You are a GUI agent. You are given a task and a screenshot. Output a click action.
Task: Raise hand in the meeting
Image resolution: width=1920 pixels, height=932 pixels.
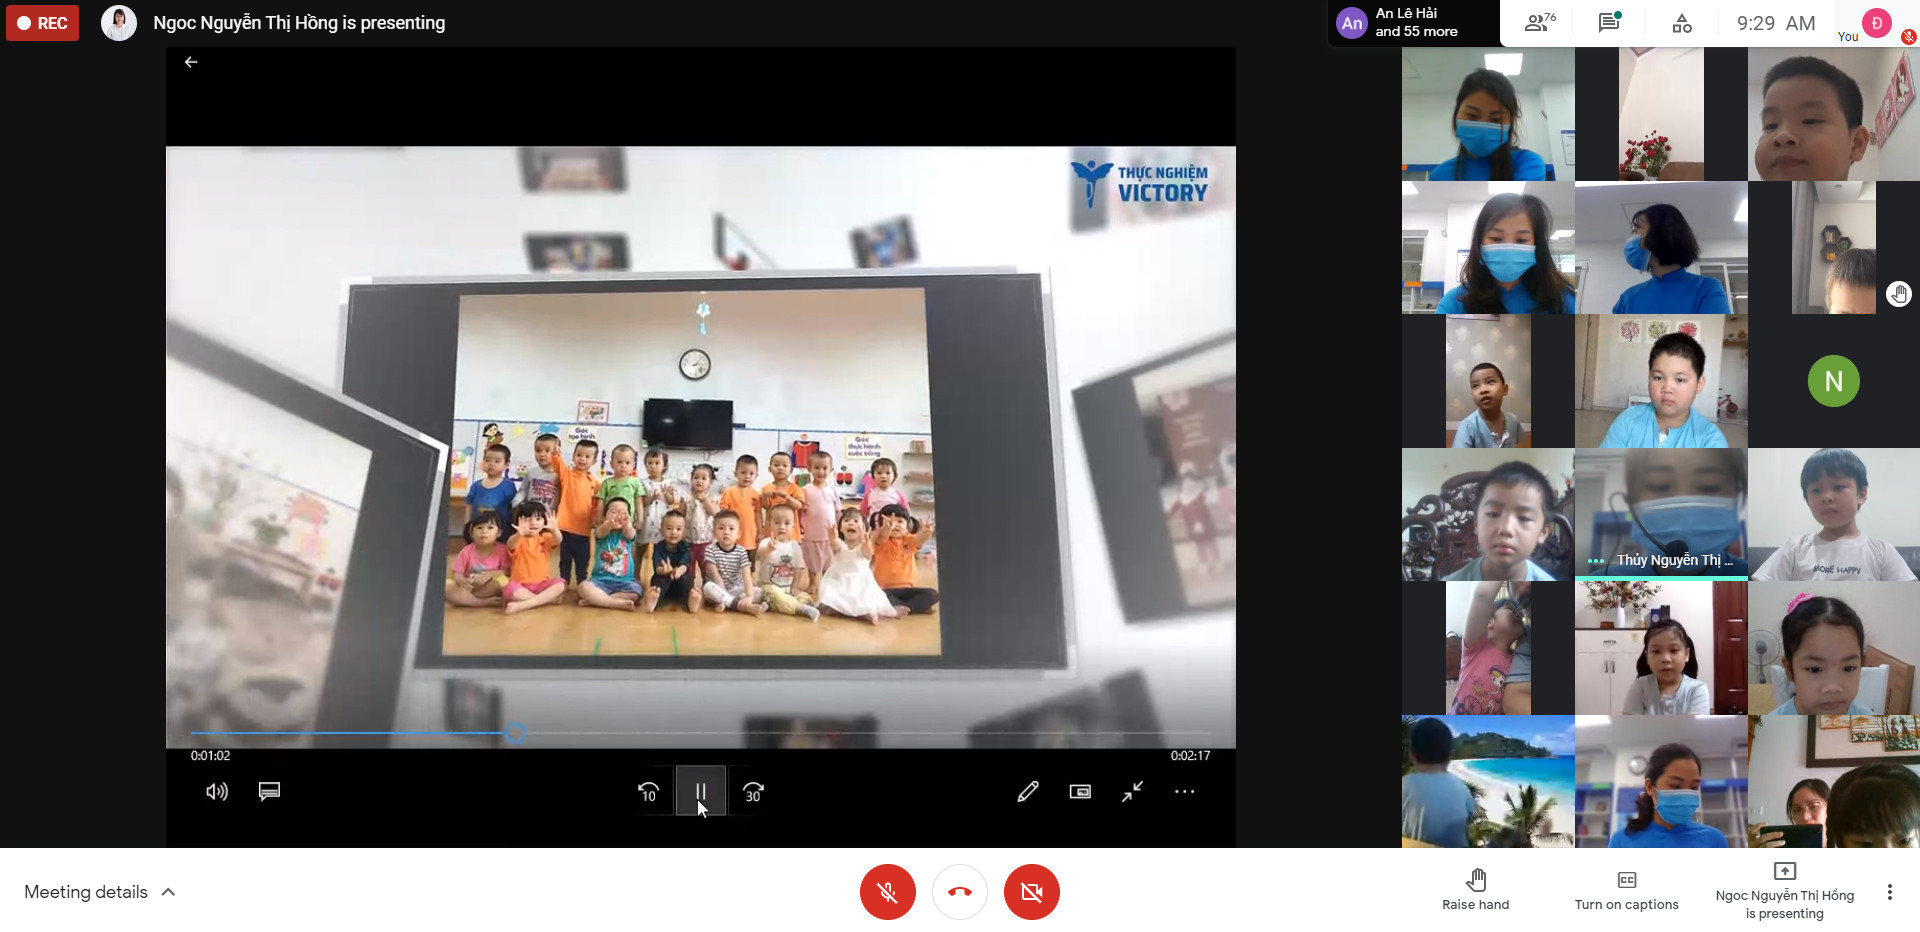(1476, 888)
